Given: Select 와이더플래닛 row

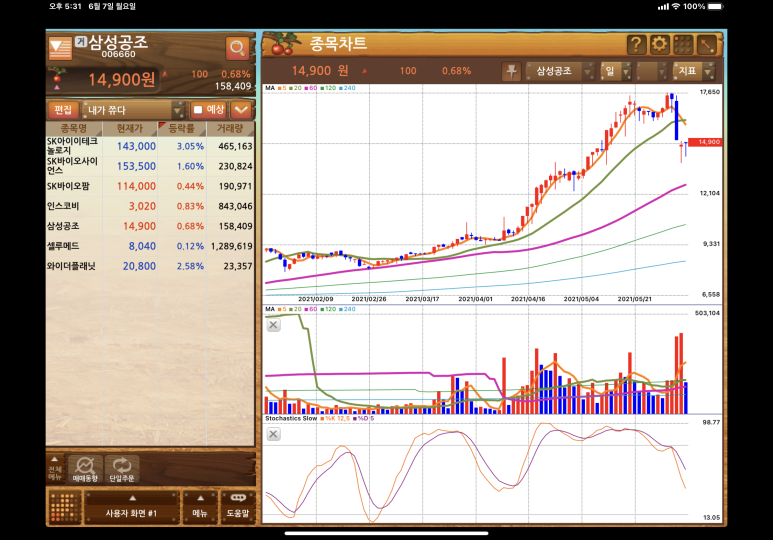Looking at the screenshot, I should pyautogui.click(x=150, y=266).
